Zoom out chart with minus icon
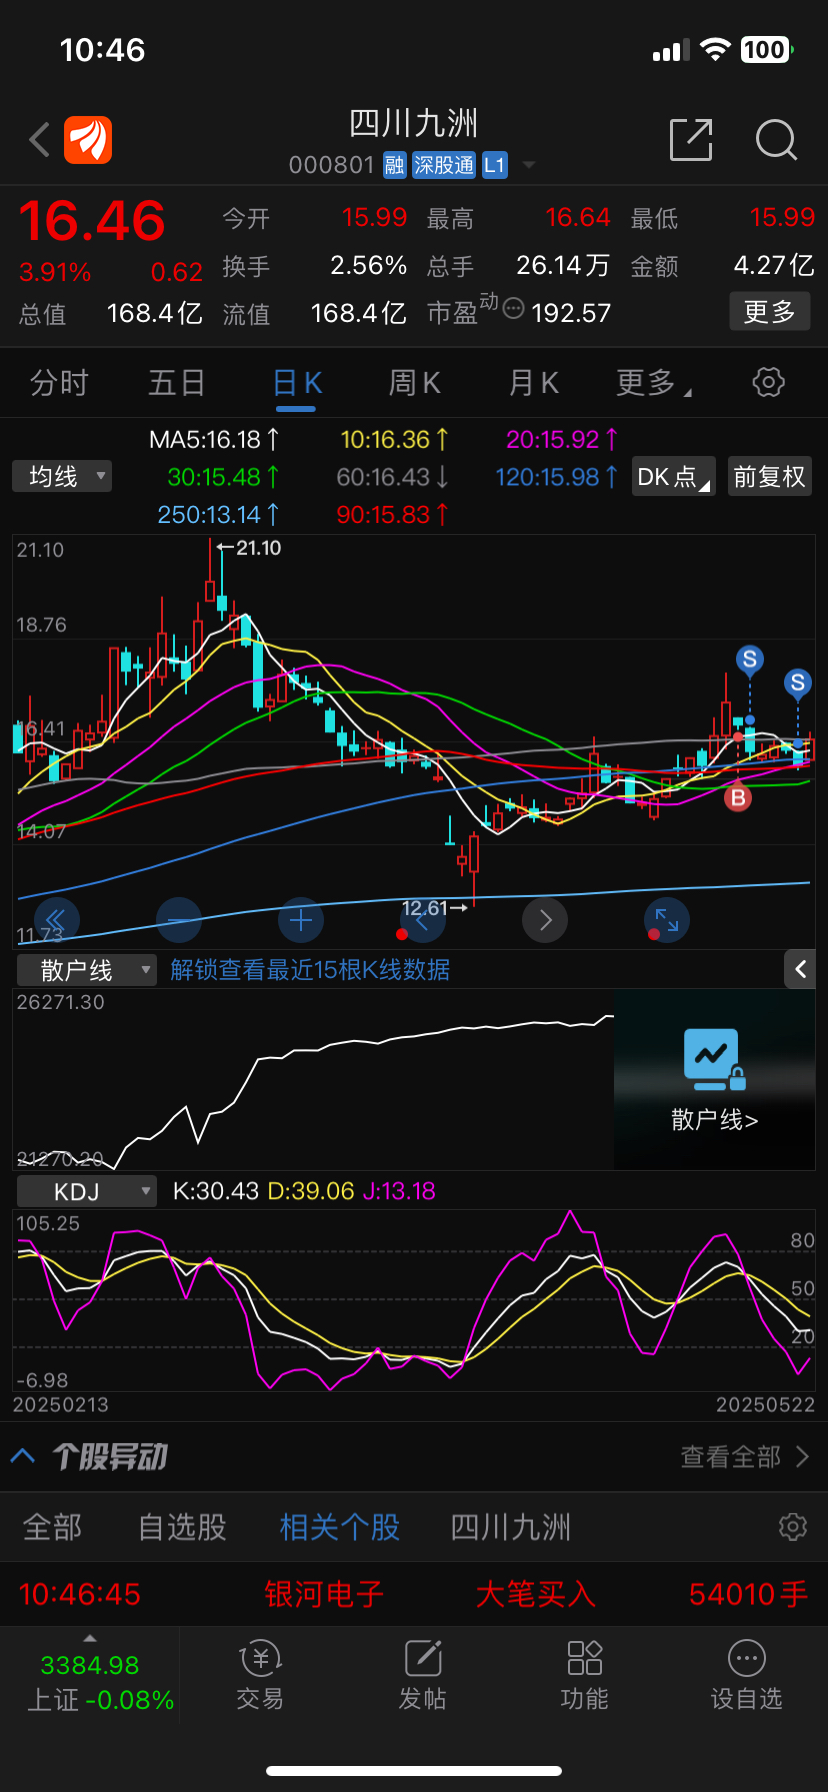 (179, 920)
